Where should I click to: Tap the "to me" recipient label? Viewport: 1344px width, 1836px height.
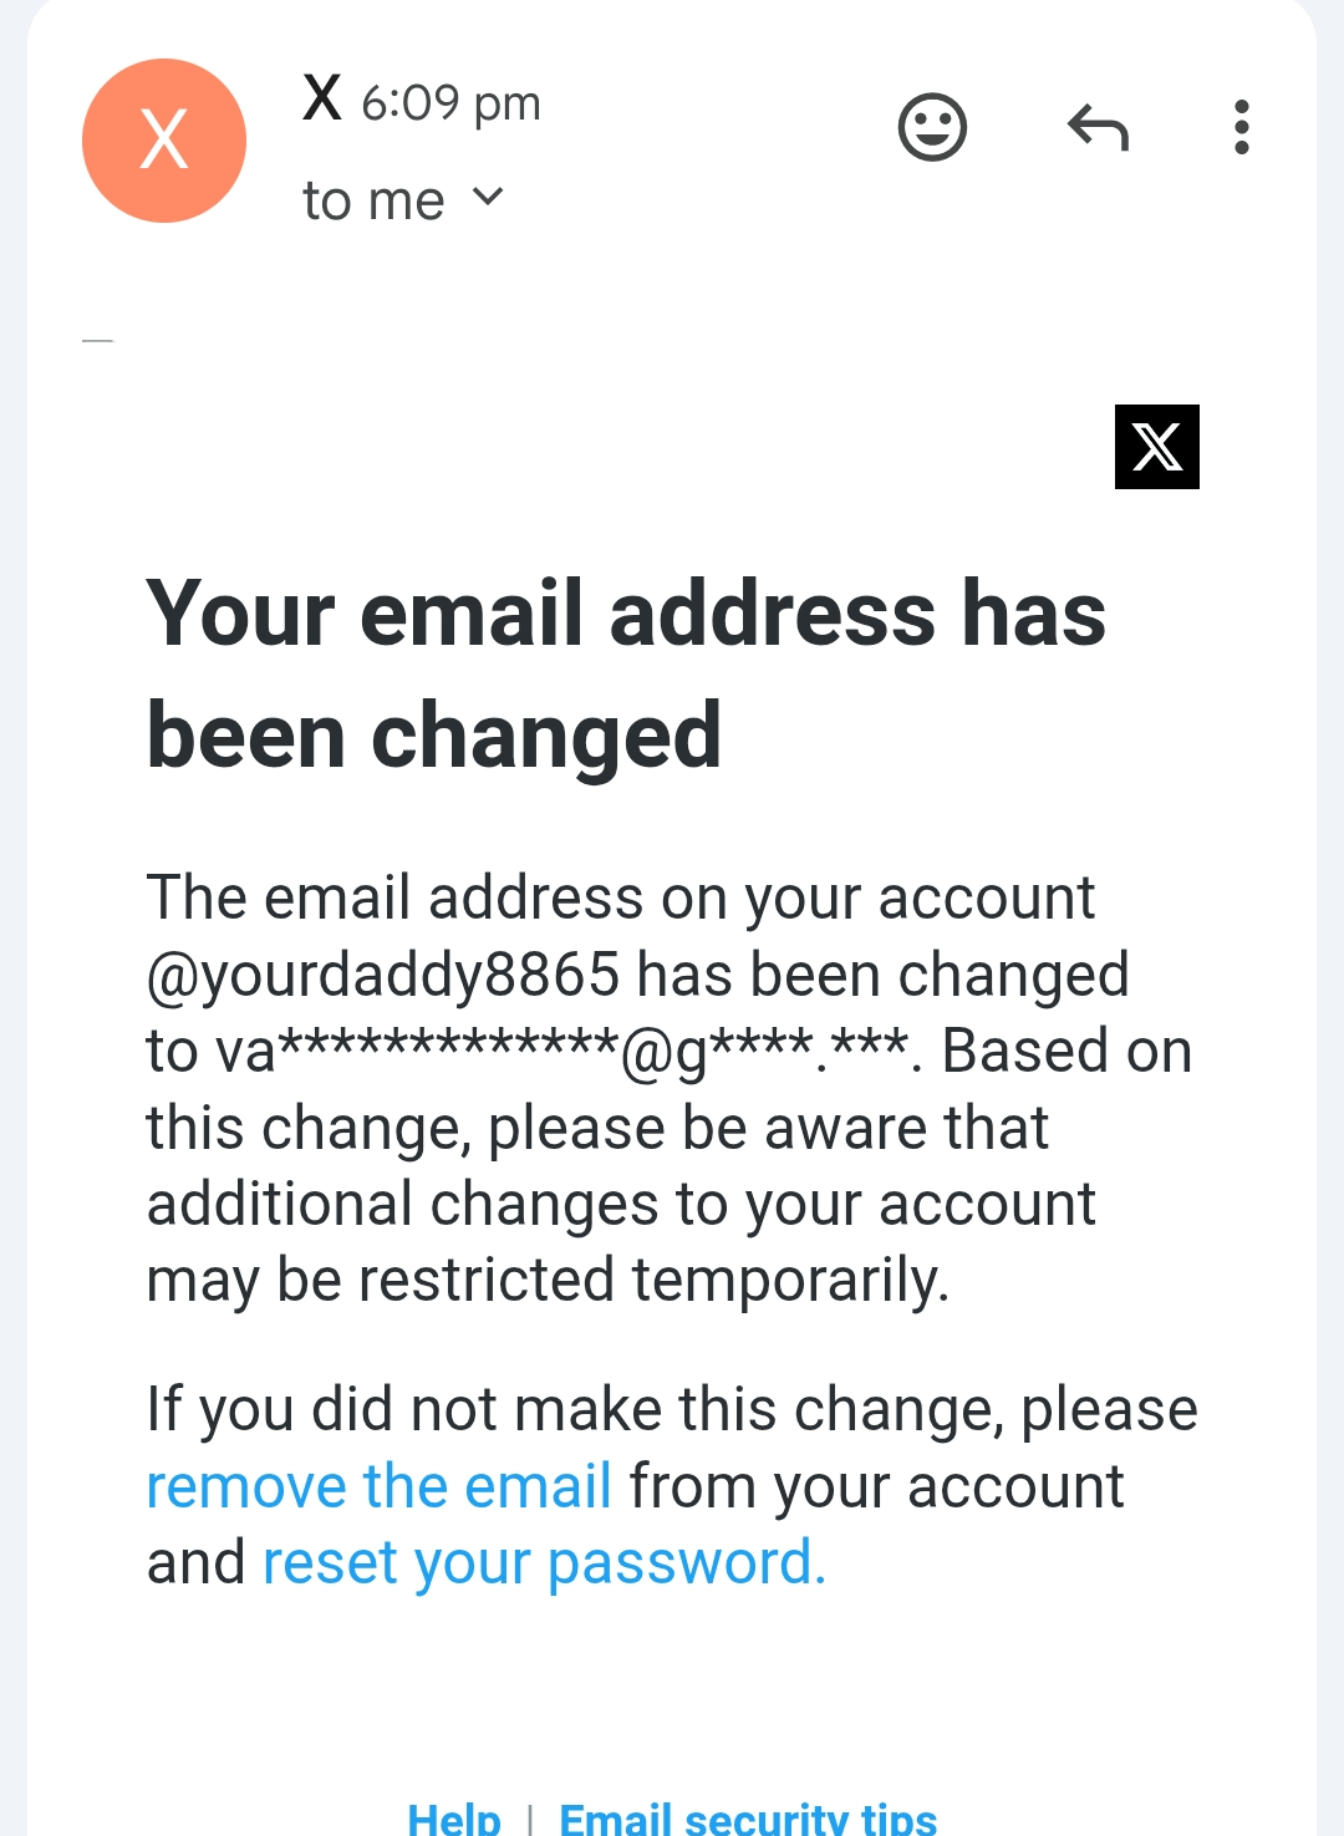[373, 201]
